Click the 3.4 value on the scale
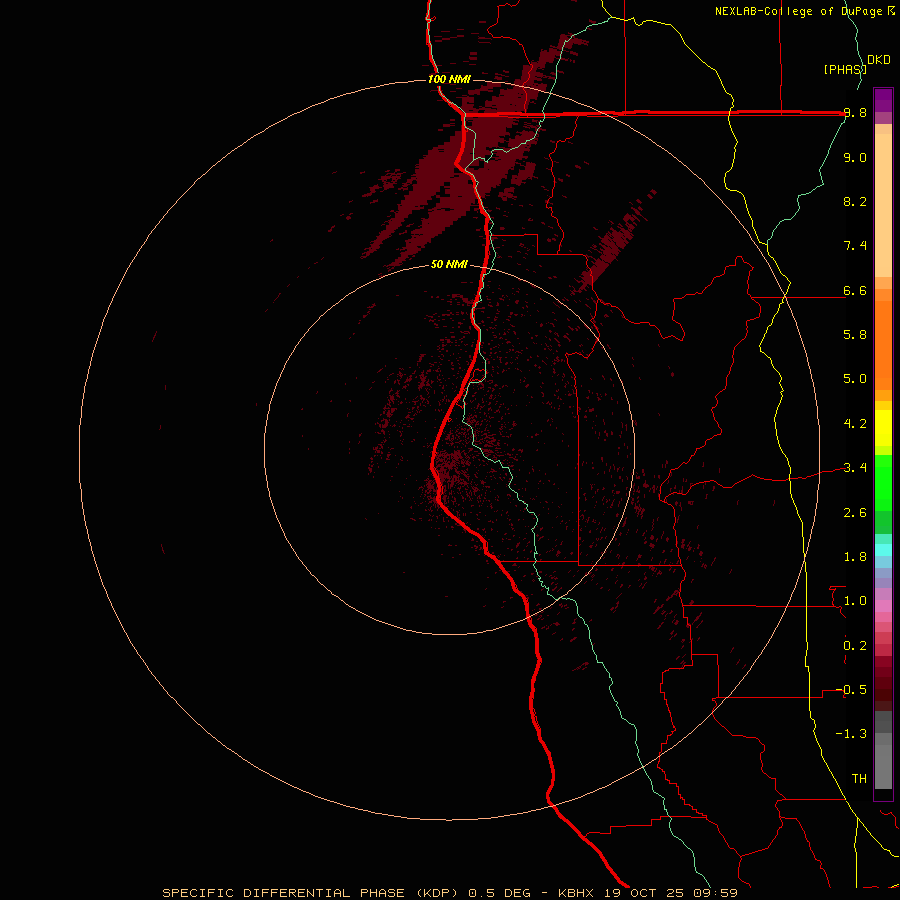900x900 pixels. click(855, 468)
